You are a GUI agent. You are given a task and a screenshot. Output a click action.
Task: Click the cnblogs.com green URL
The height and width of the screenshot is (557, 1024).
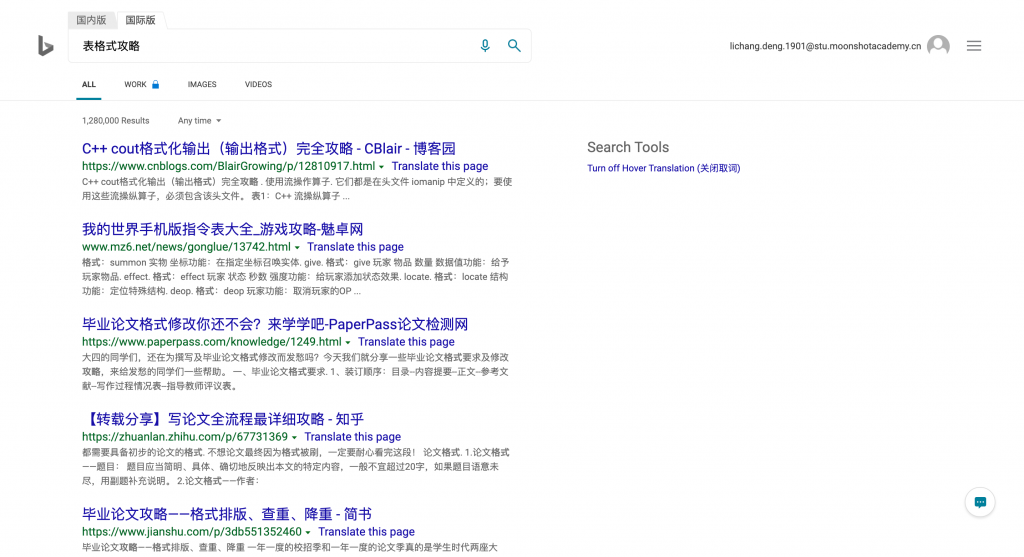(229, 167)
